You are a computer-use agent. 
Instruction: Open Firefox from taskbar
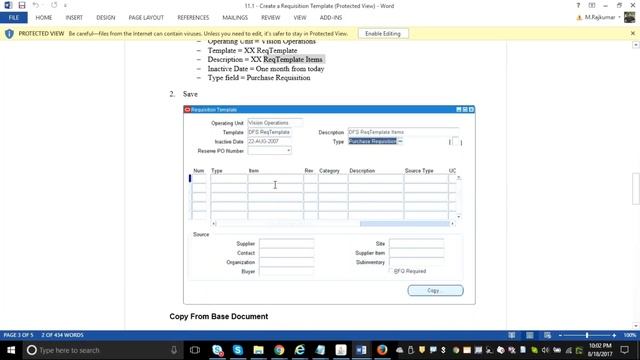point(382,350)
